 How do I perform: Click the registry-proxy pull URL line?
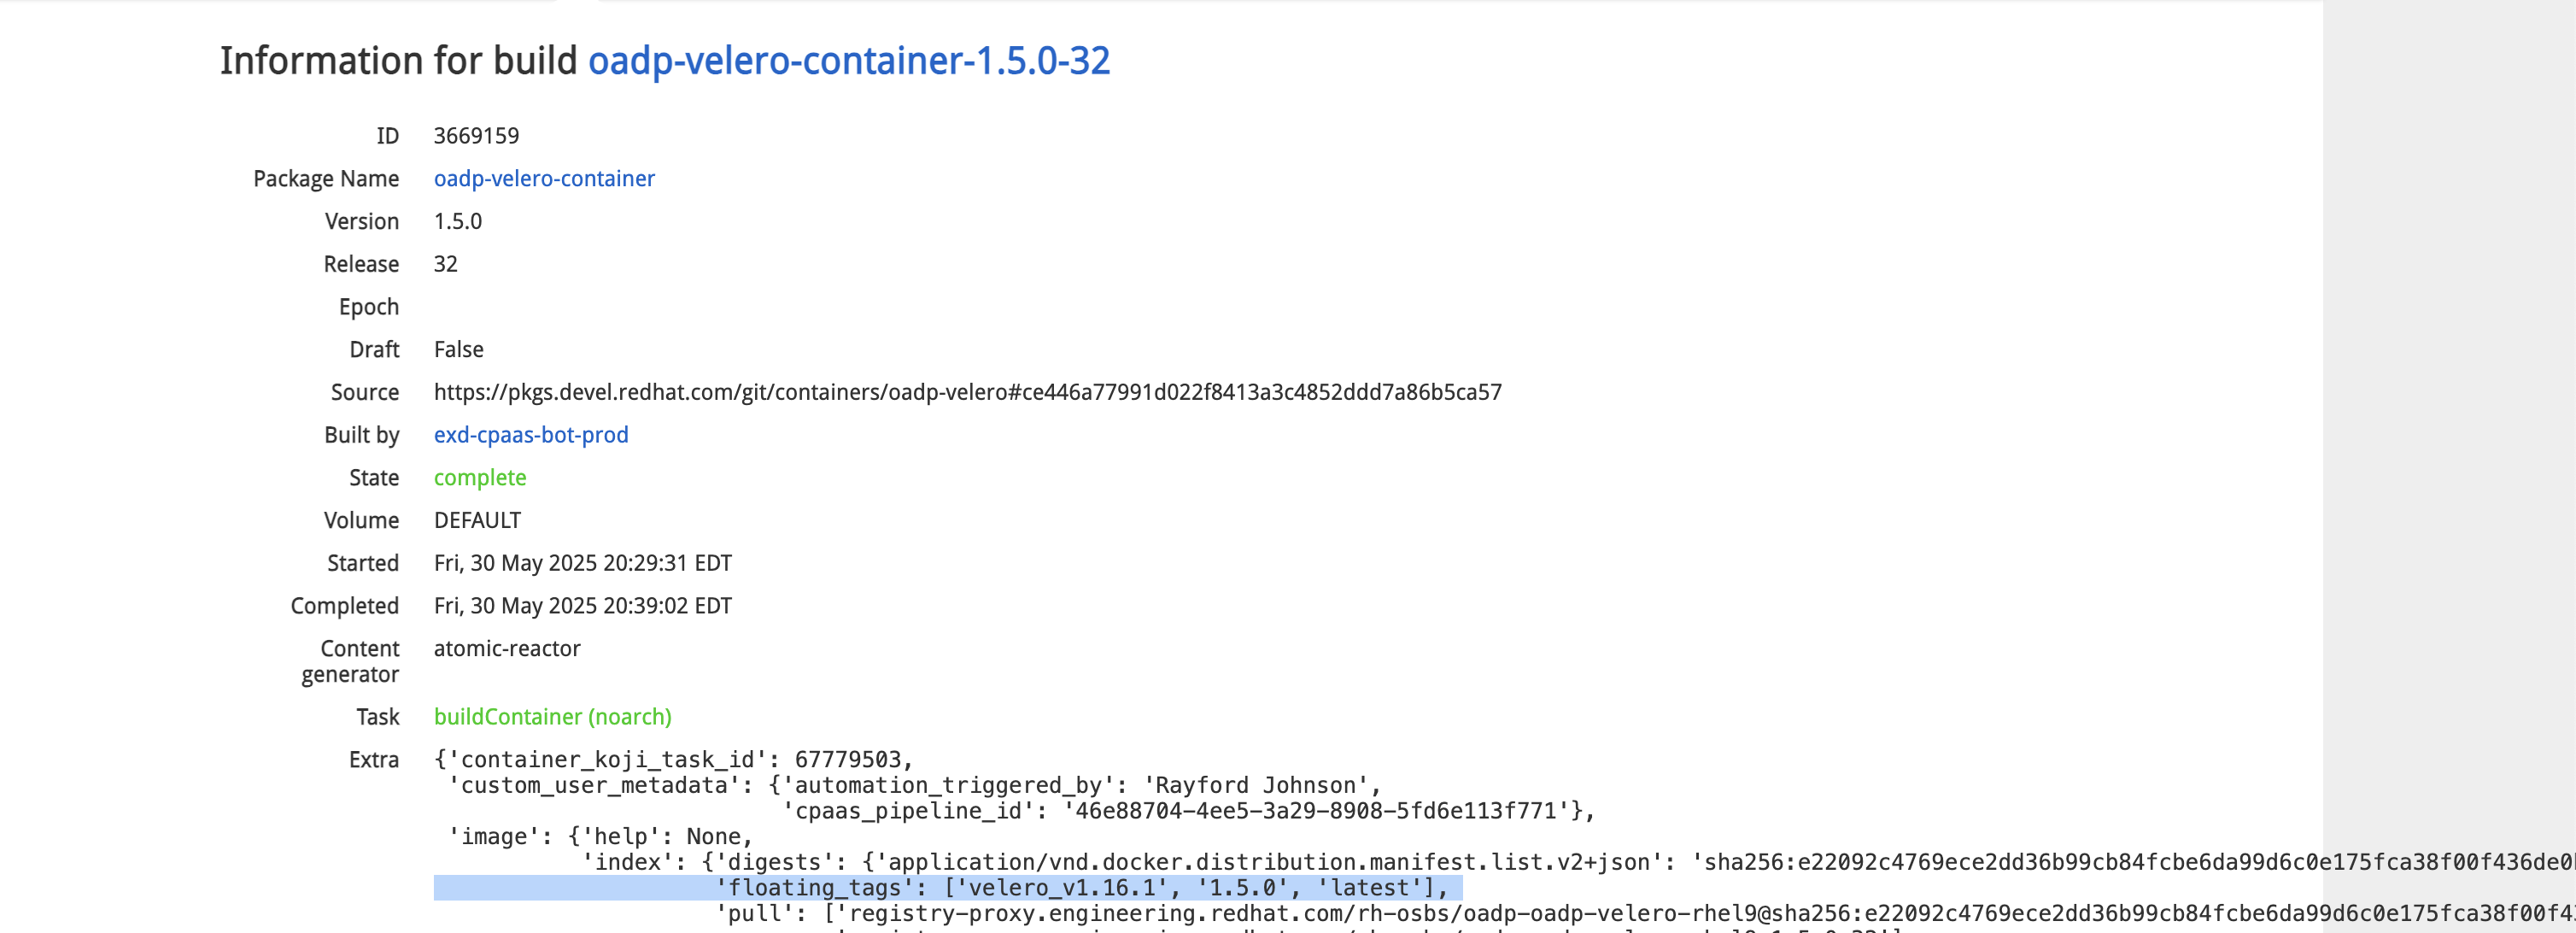tap(1500, 914)
